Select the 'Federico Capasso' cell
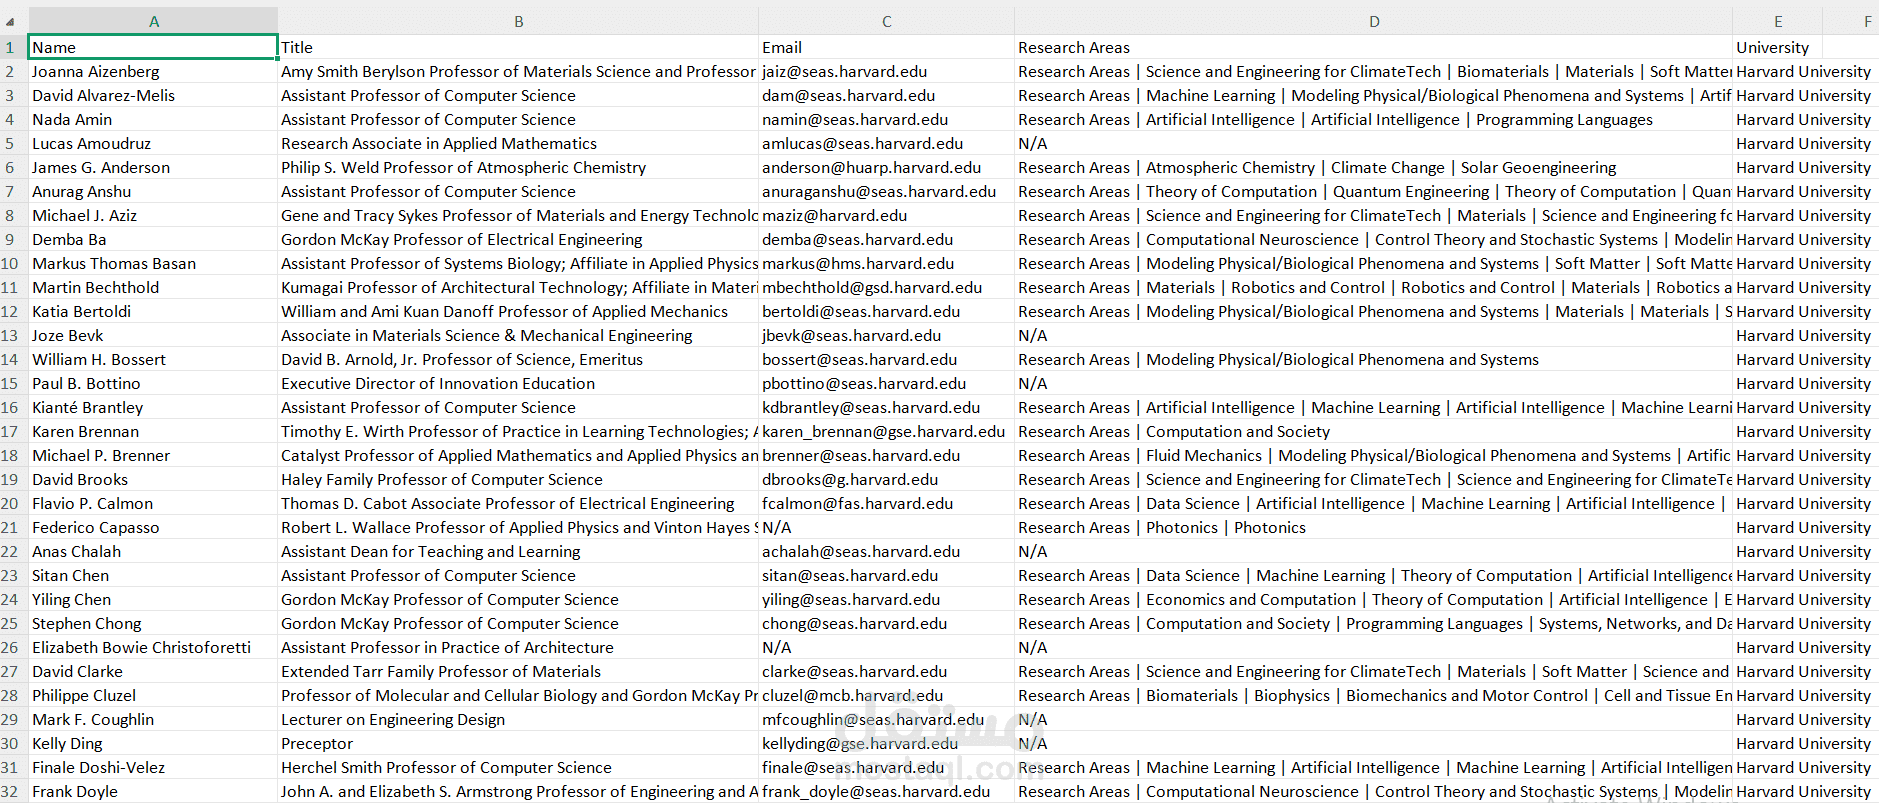Viewport: 1879px width, 803px height. point(153,527)
